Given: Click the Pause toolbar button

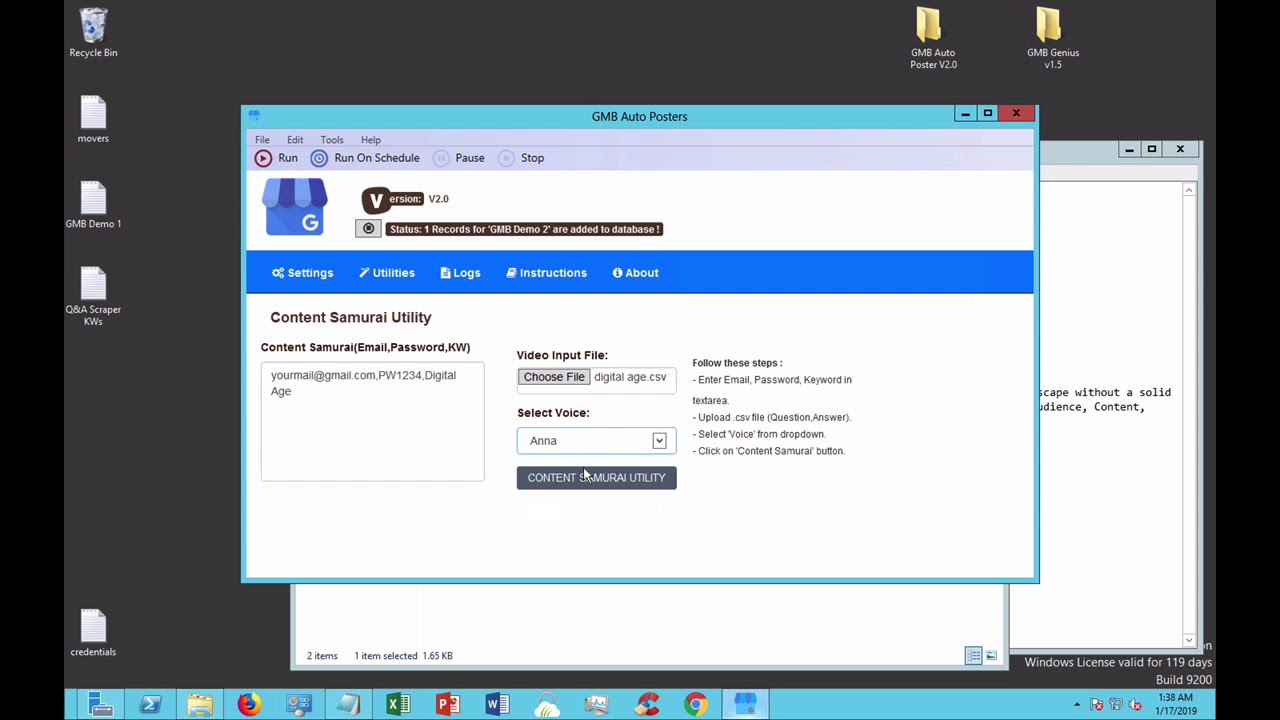Looking at the screenshot, I should [459, 158].
